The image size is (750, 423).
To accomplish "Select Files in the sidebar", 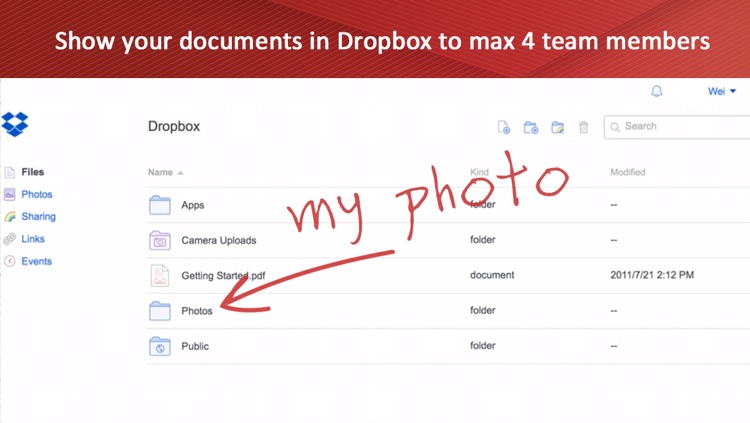I will coord(33,172).
